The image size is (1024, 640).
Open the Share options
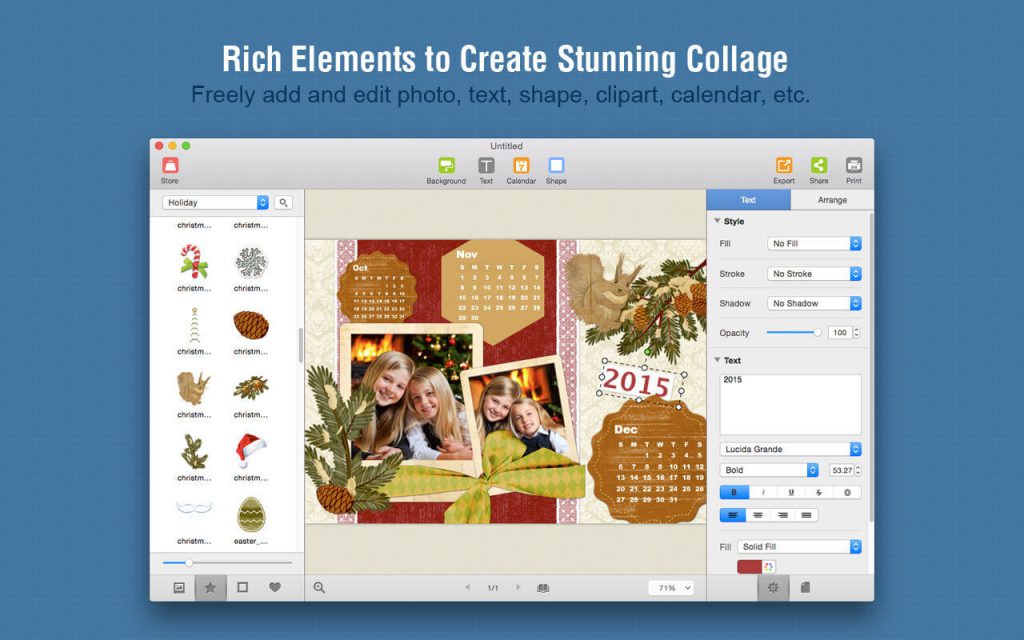[819, 166]
